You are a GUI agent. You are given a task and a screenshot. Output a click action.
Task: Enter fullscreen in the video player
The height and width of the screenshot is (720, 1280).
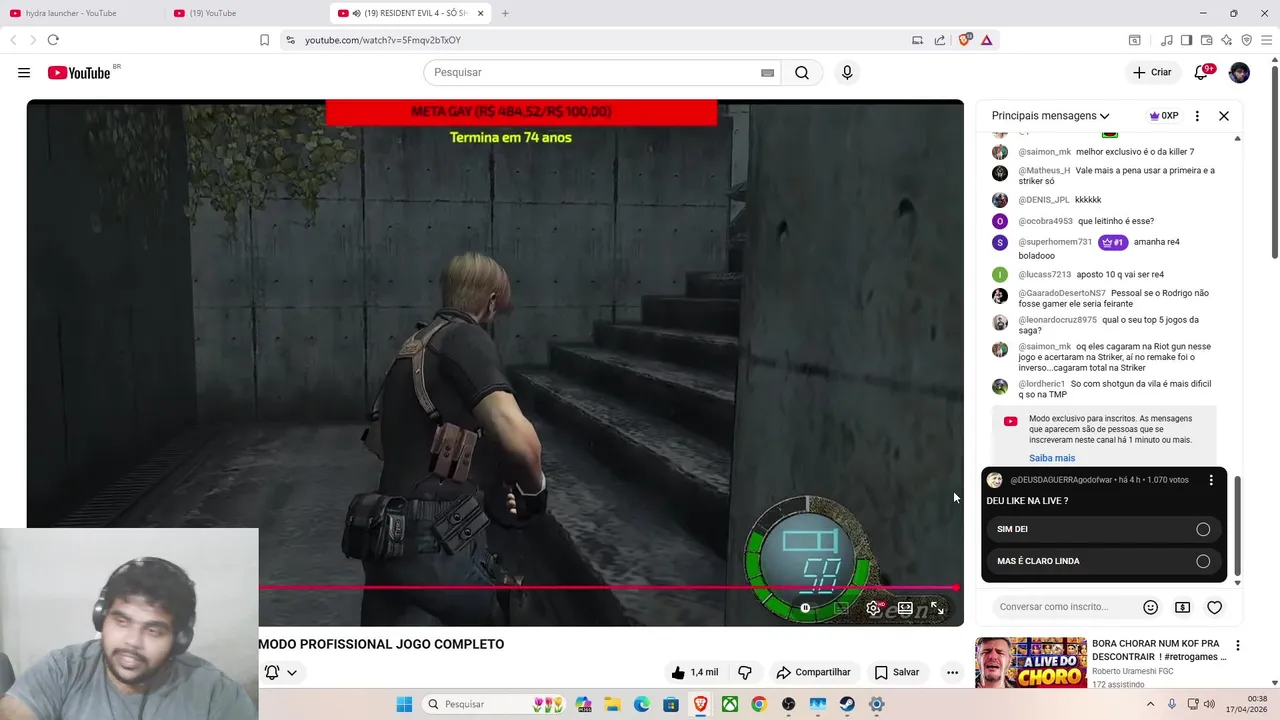(x=937, y=608)
